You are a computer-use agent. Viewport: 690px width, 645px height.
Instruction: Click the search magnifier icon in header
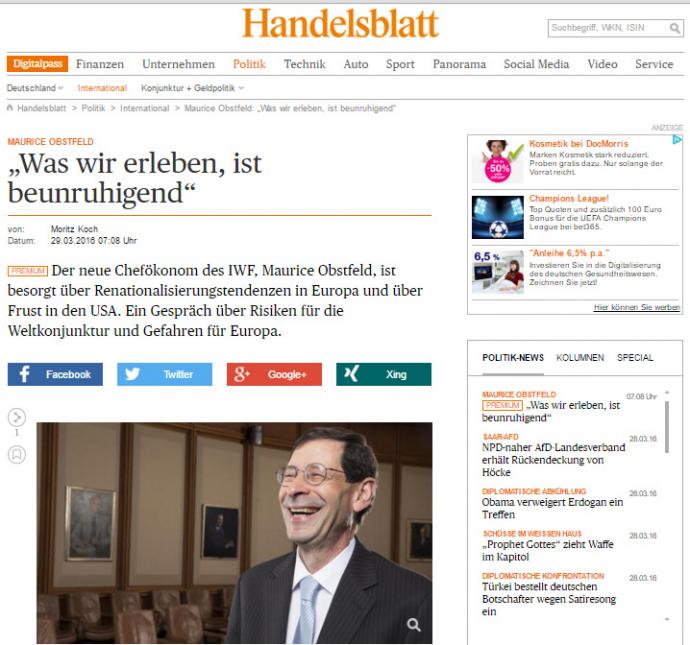click(674, 29)
